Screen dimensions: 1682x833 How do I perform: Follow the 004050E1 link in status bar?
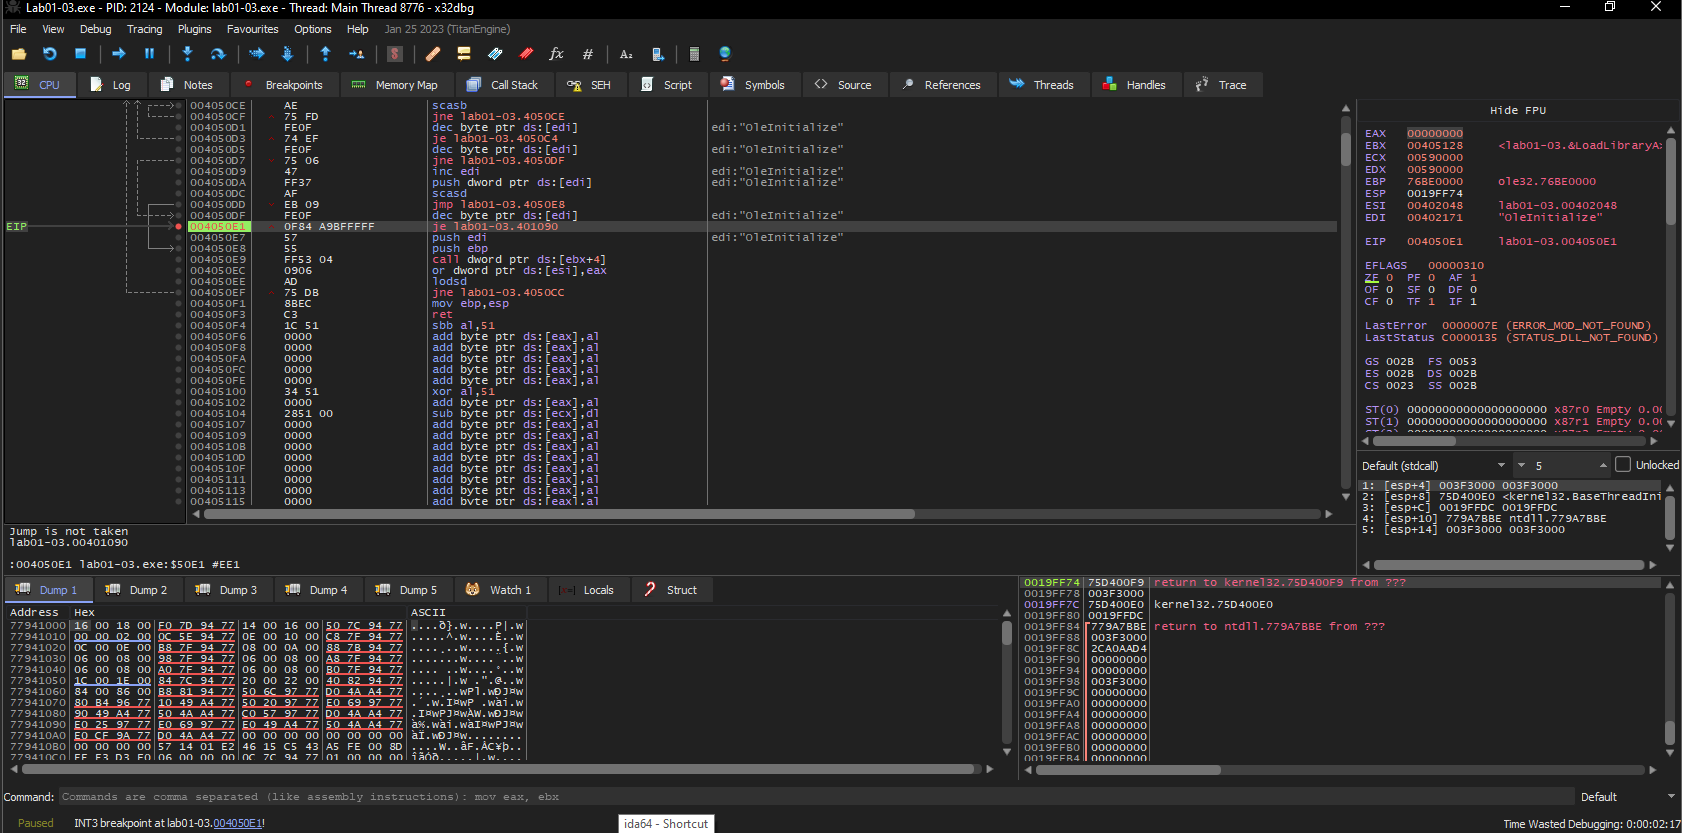[238, 823]
